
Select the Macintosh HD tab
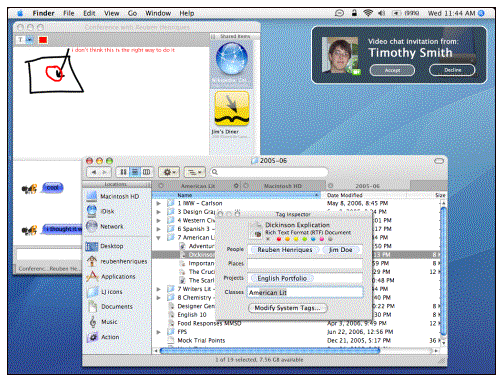tap(283, 186)
